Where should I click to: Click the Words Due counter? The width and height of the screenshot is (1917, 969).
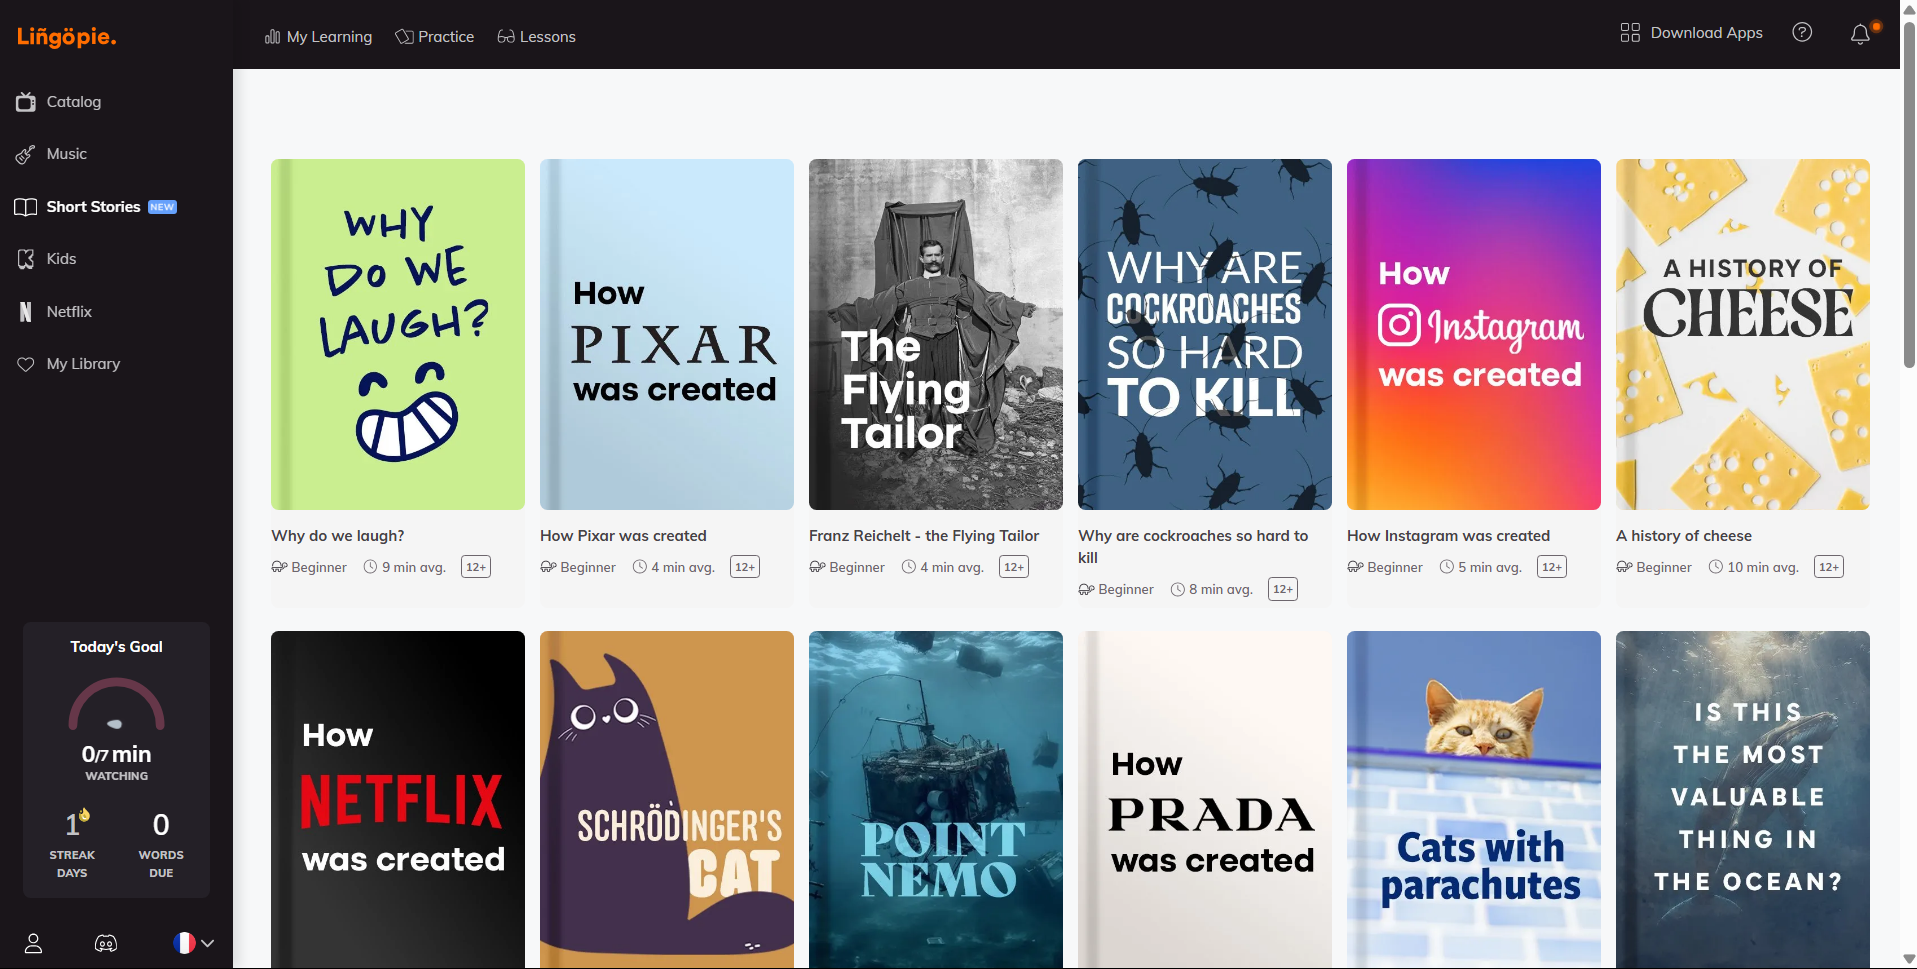pyautogui.click(x=161, y=844)
